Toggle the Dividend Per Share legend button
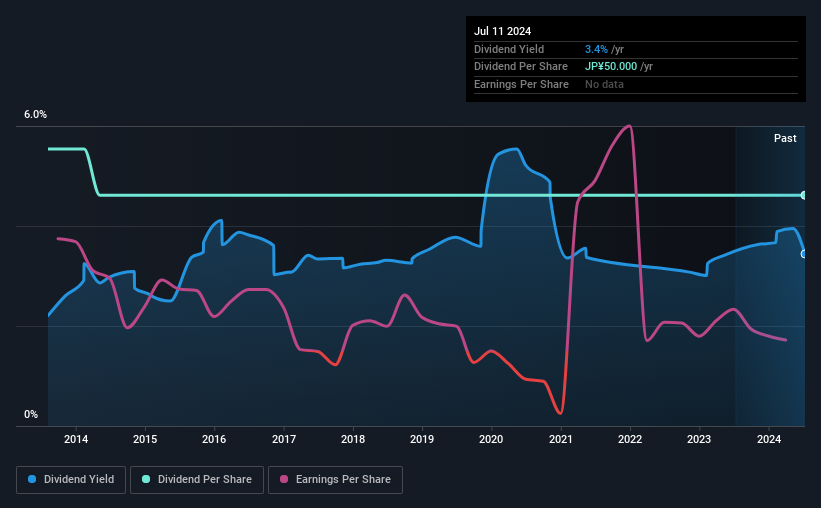Viewport: 821px width, 508px height. [x=197, y=480]
